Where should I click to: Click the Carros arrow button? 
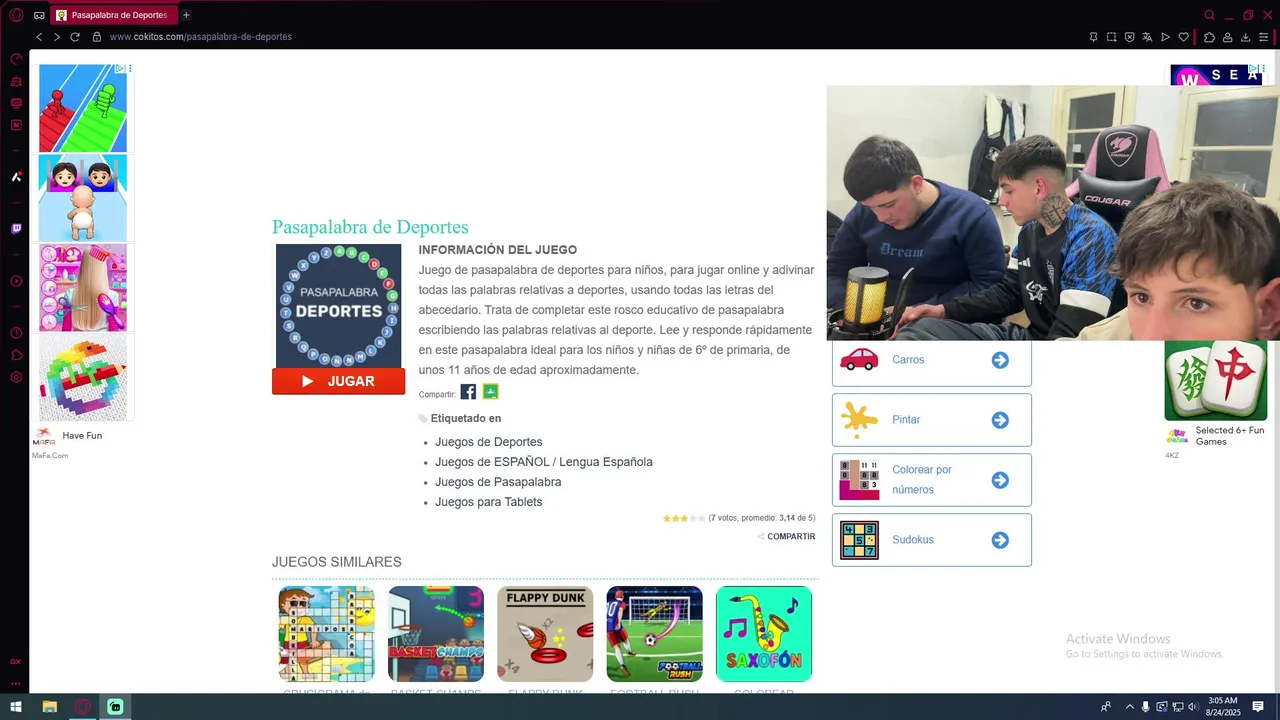click(1000, 360)
